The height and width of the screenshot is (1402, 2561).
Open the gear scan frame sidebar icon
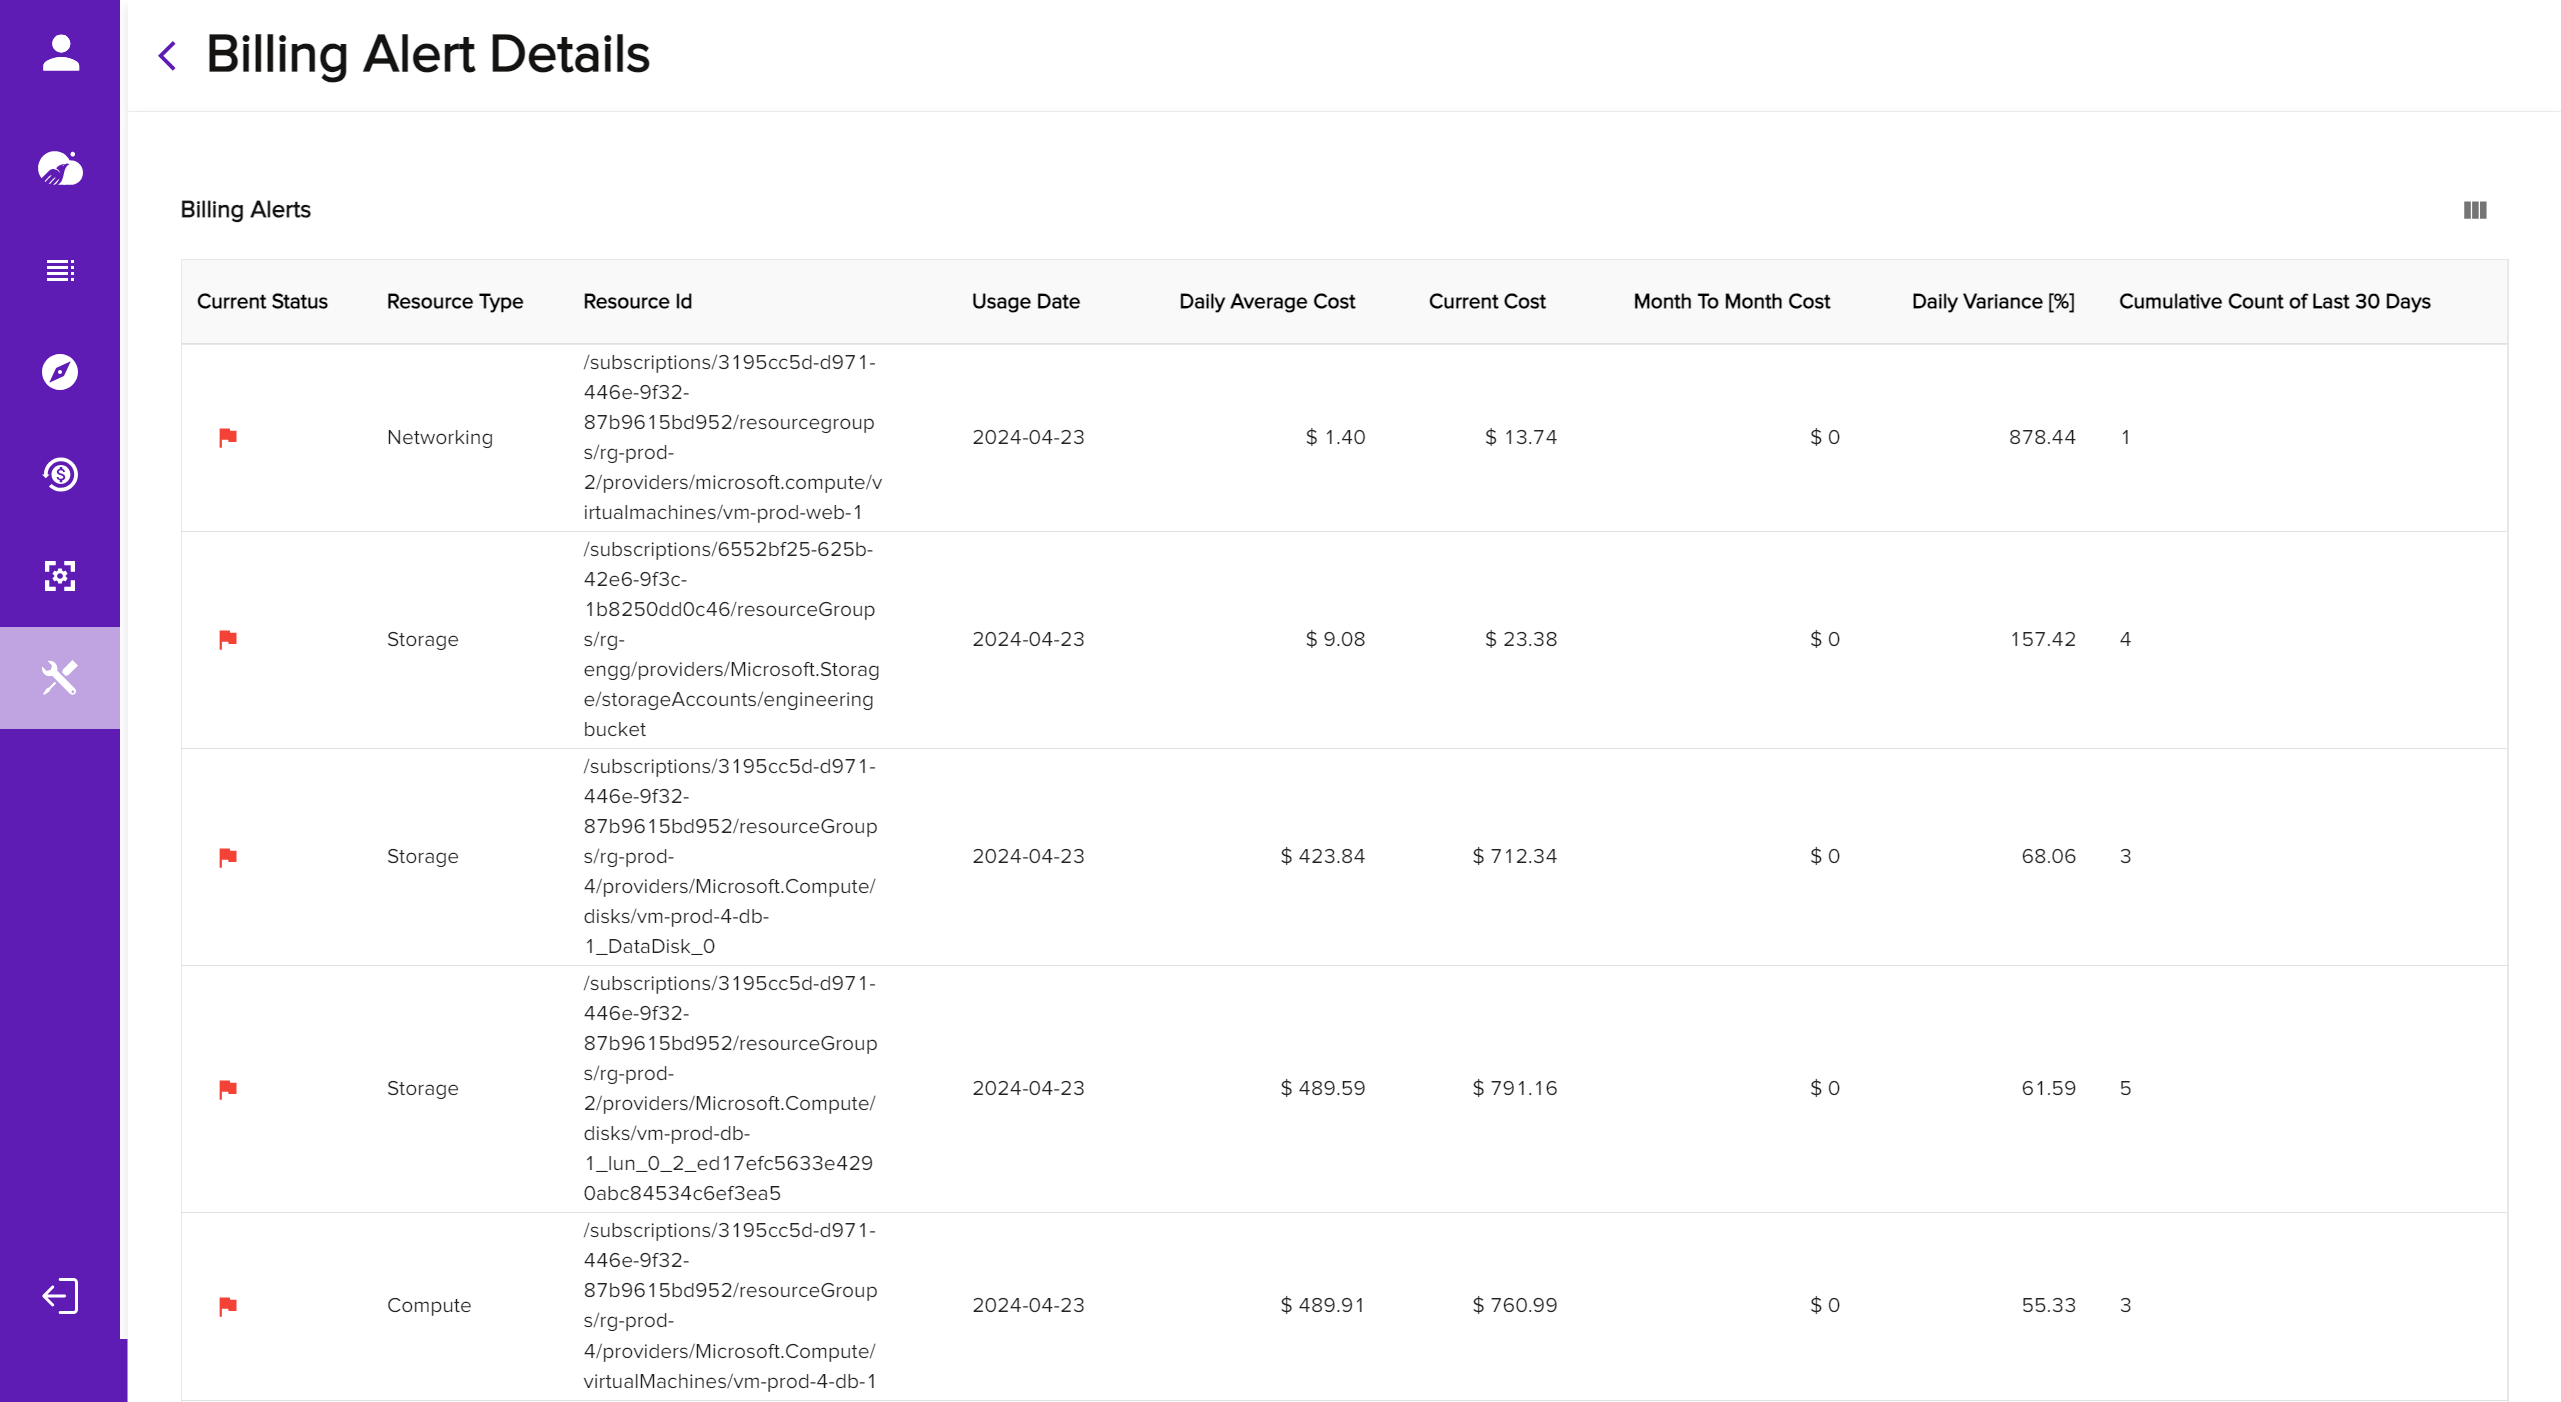tap(60, 576)
